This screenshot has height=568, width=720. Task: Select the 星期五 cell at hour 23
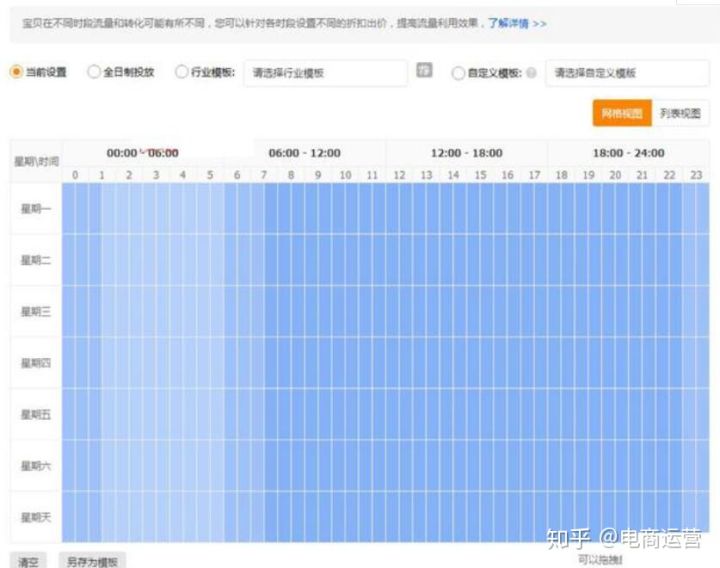[x=696, y=414]
